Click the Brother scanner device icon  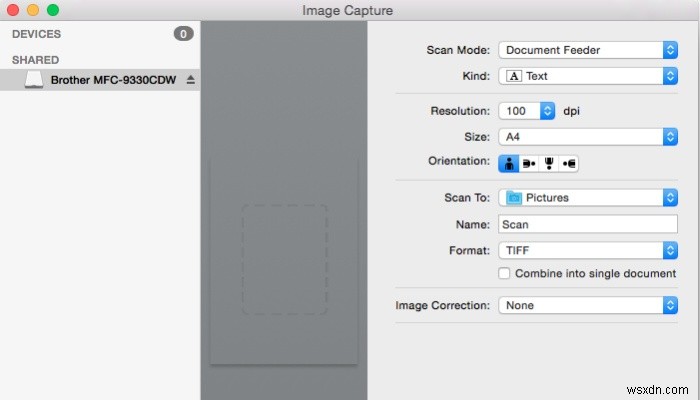click(x=34, y=80)
